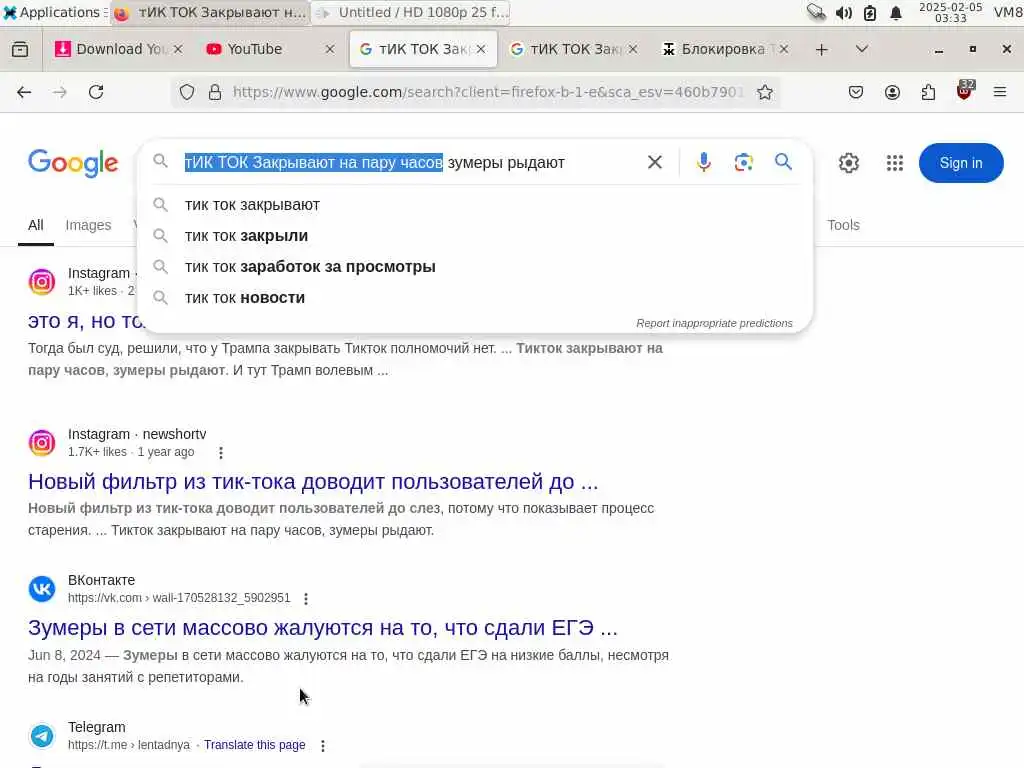1024x768 pixels.
Task: Go forward to the next page
Action: click(x=60, y=92)
